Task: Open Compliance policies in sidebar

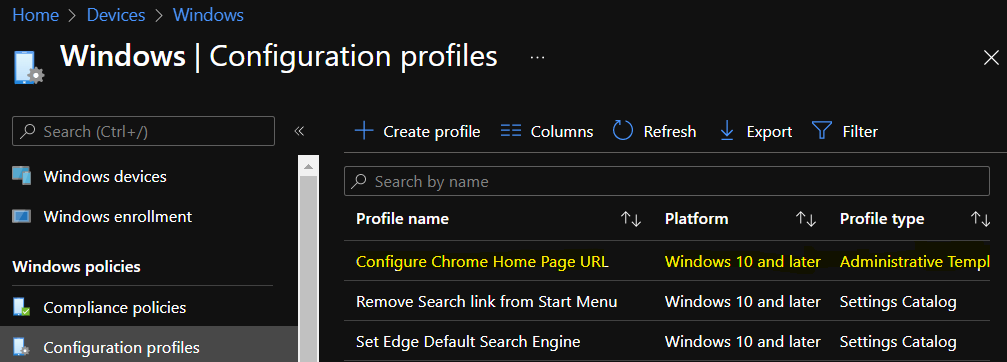Action: click(x=114, y=307)
